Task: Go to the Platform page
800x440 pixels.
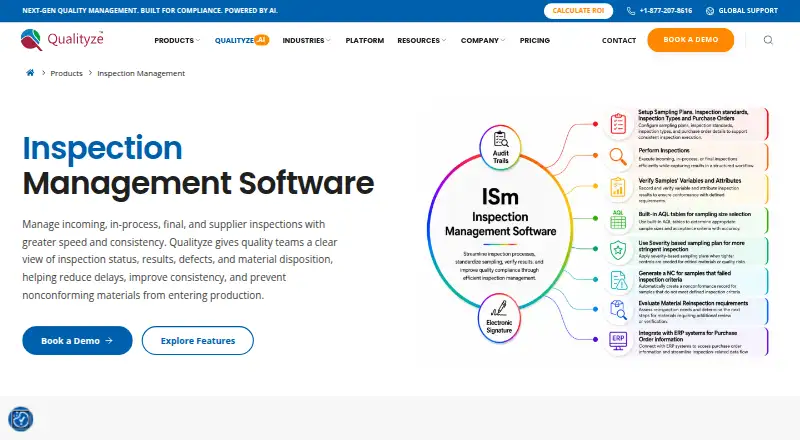Action: pyautogui.click(x=364, y=40)
